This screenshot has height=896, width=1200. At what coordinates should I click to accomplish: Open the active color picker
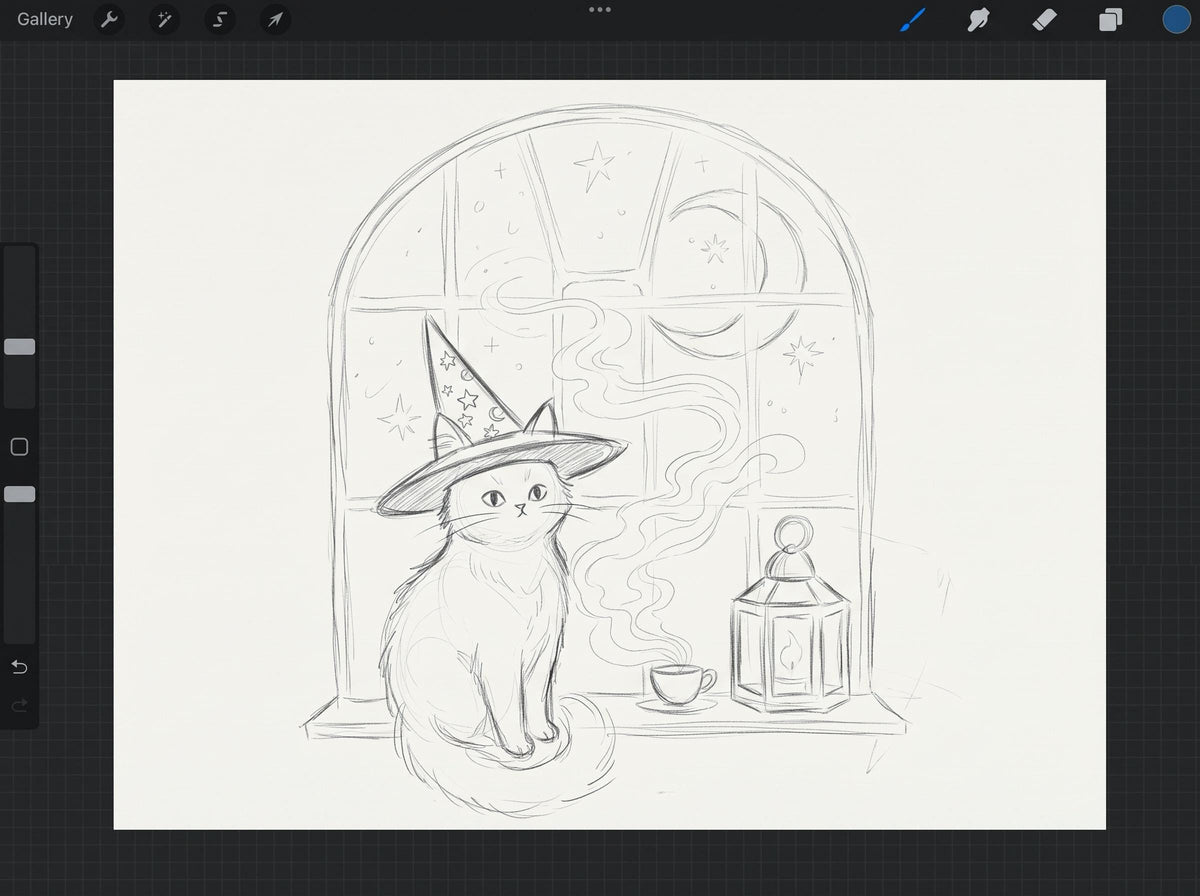click(1176, 19)
